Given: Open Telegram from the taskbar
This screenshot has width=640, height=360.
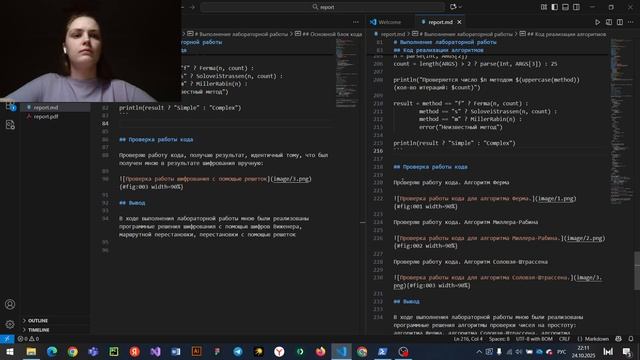Looking at the screenshot, I should tap(238, 351).
